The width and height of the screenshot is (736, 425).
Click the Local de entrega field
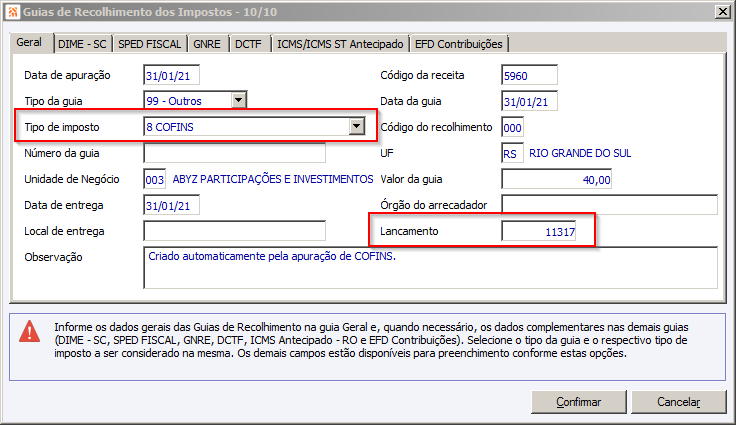tap(234, 231)
